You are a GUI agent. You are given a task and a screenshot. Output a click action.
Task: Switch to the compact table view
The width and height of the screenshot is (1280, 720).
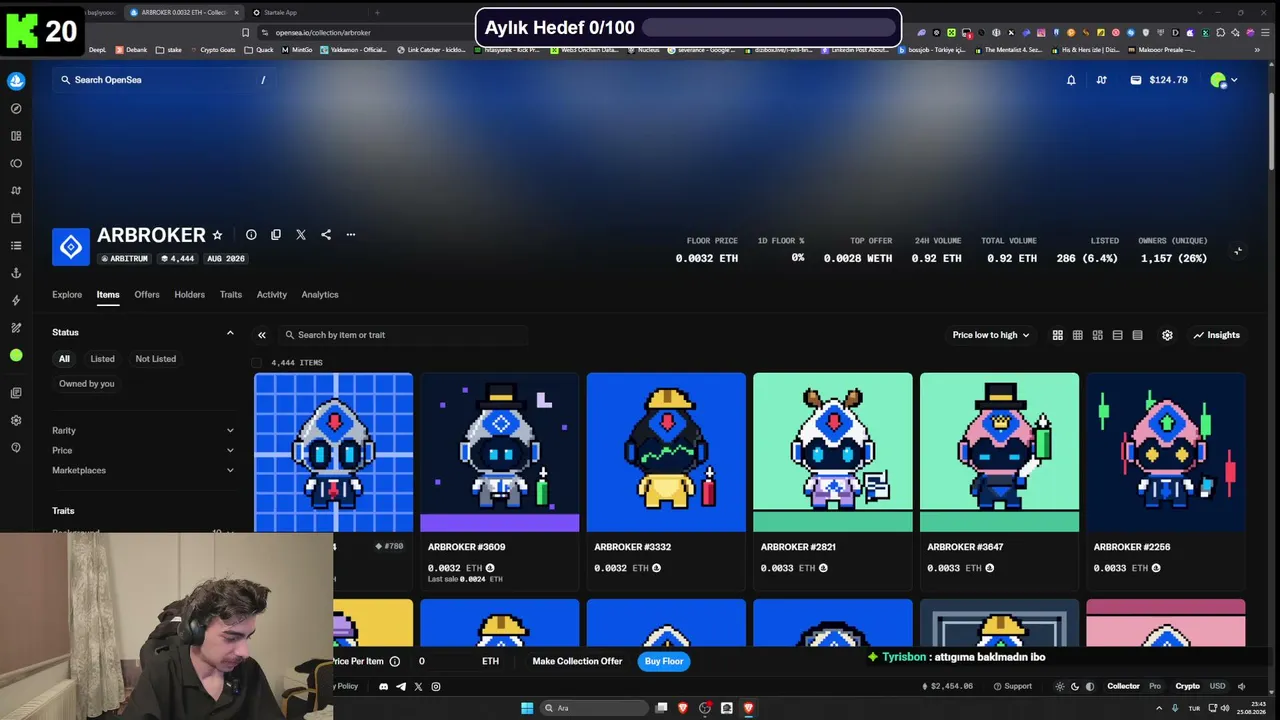coord(1137,335)
